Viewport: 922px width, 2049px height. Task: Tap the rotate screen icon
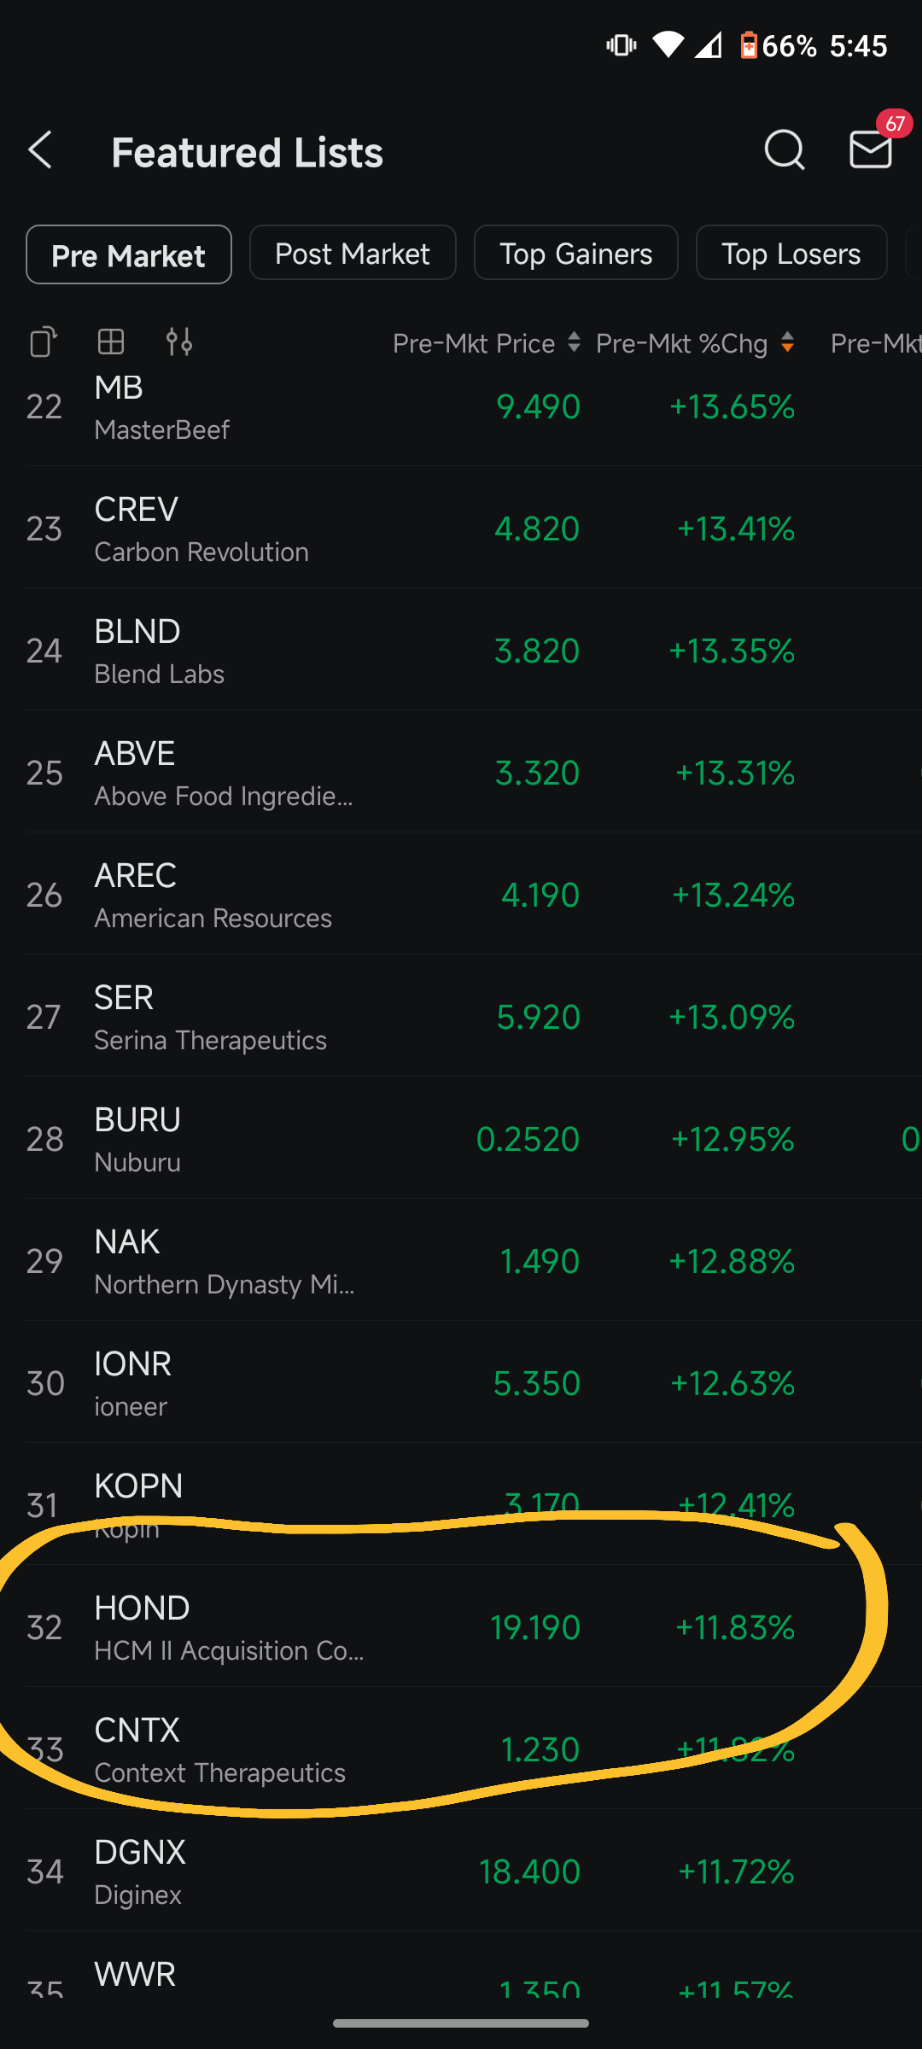click(x=43, y=342)
